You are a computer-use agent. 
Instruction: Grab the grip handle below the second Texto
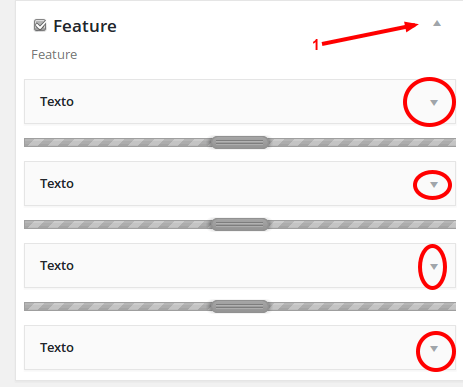tap(240, 224)
